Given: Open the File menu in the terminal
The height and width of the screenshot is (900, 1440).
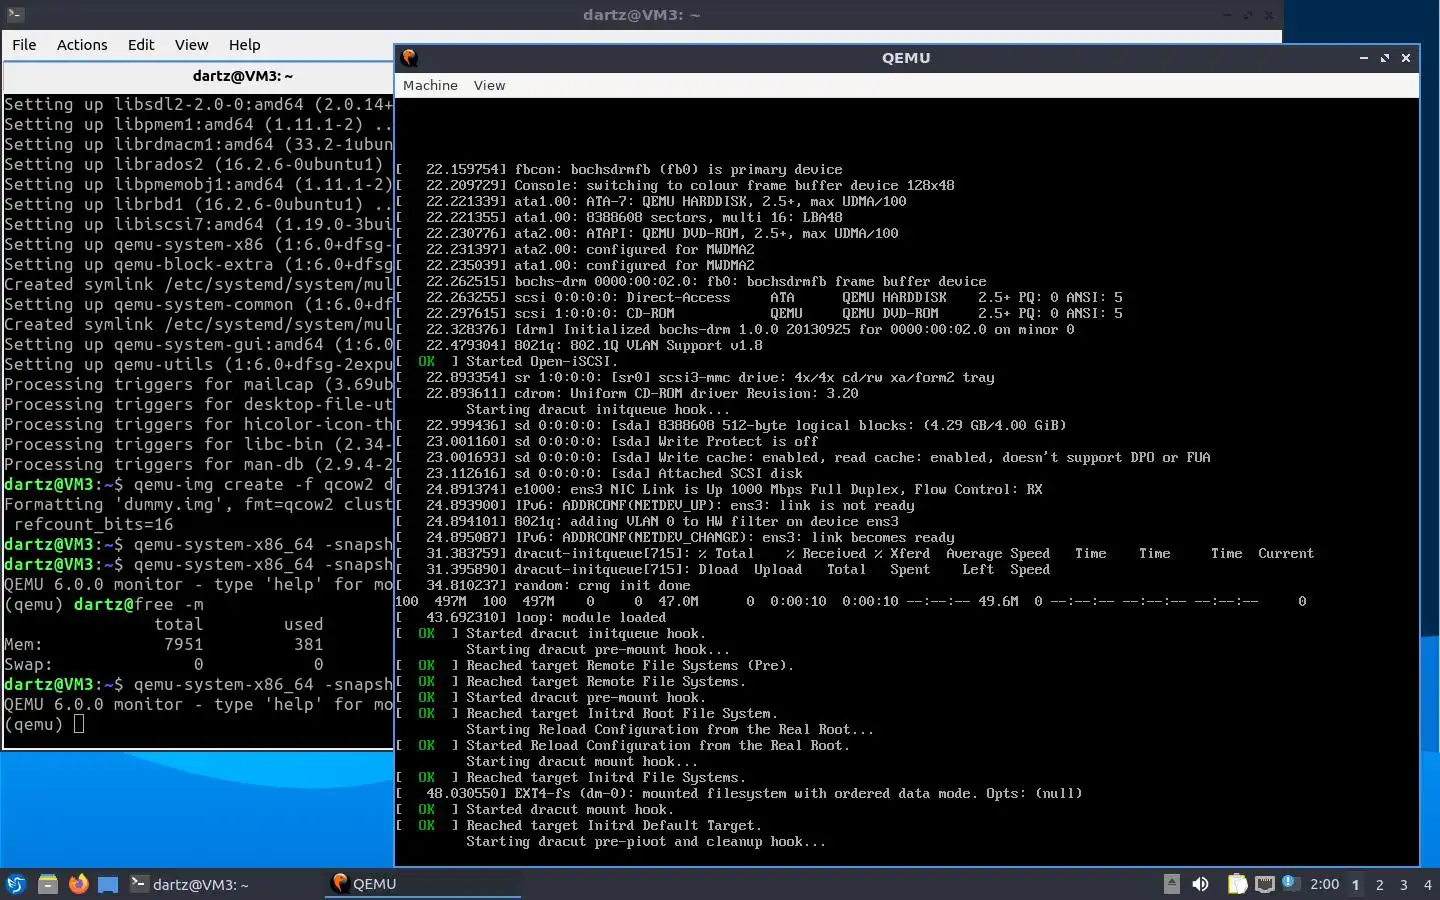Looking at the screenshot, I should 24,45.
